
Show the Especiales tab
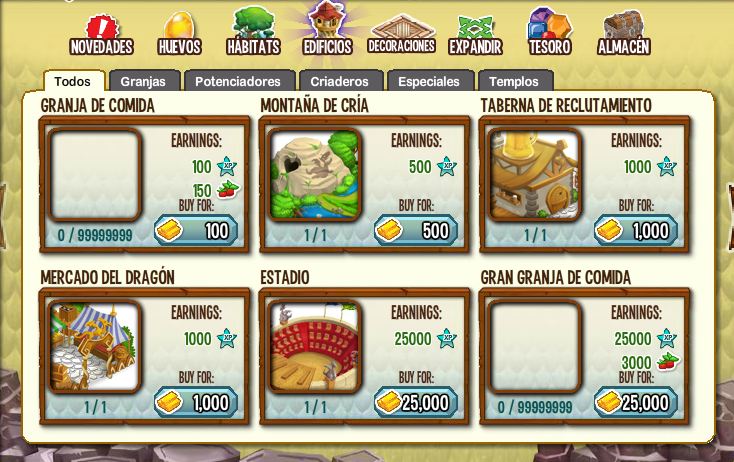click(x=429, y=81)
